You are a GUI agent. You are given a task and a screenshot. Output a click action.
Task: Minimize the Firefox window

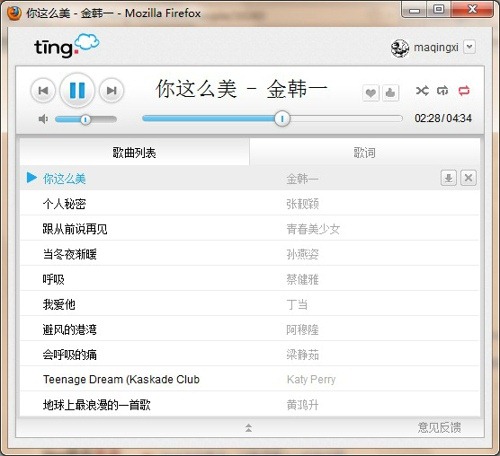[x=415, y=10]
